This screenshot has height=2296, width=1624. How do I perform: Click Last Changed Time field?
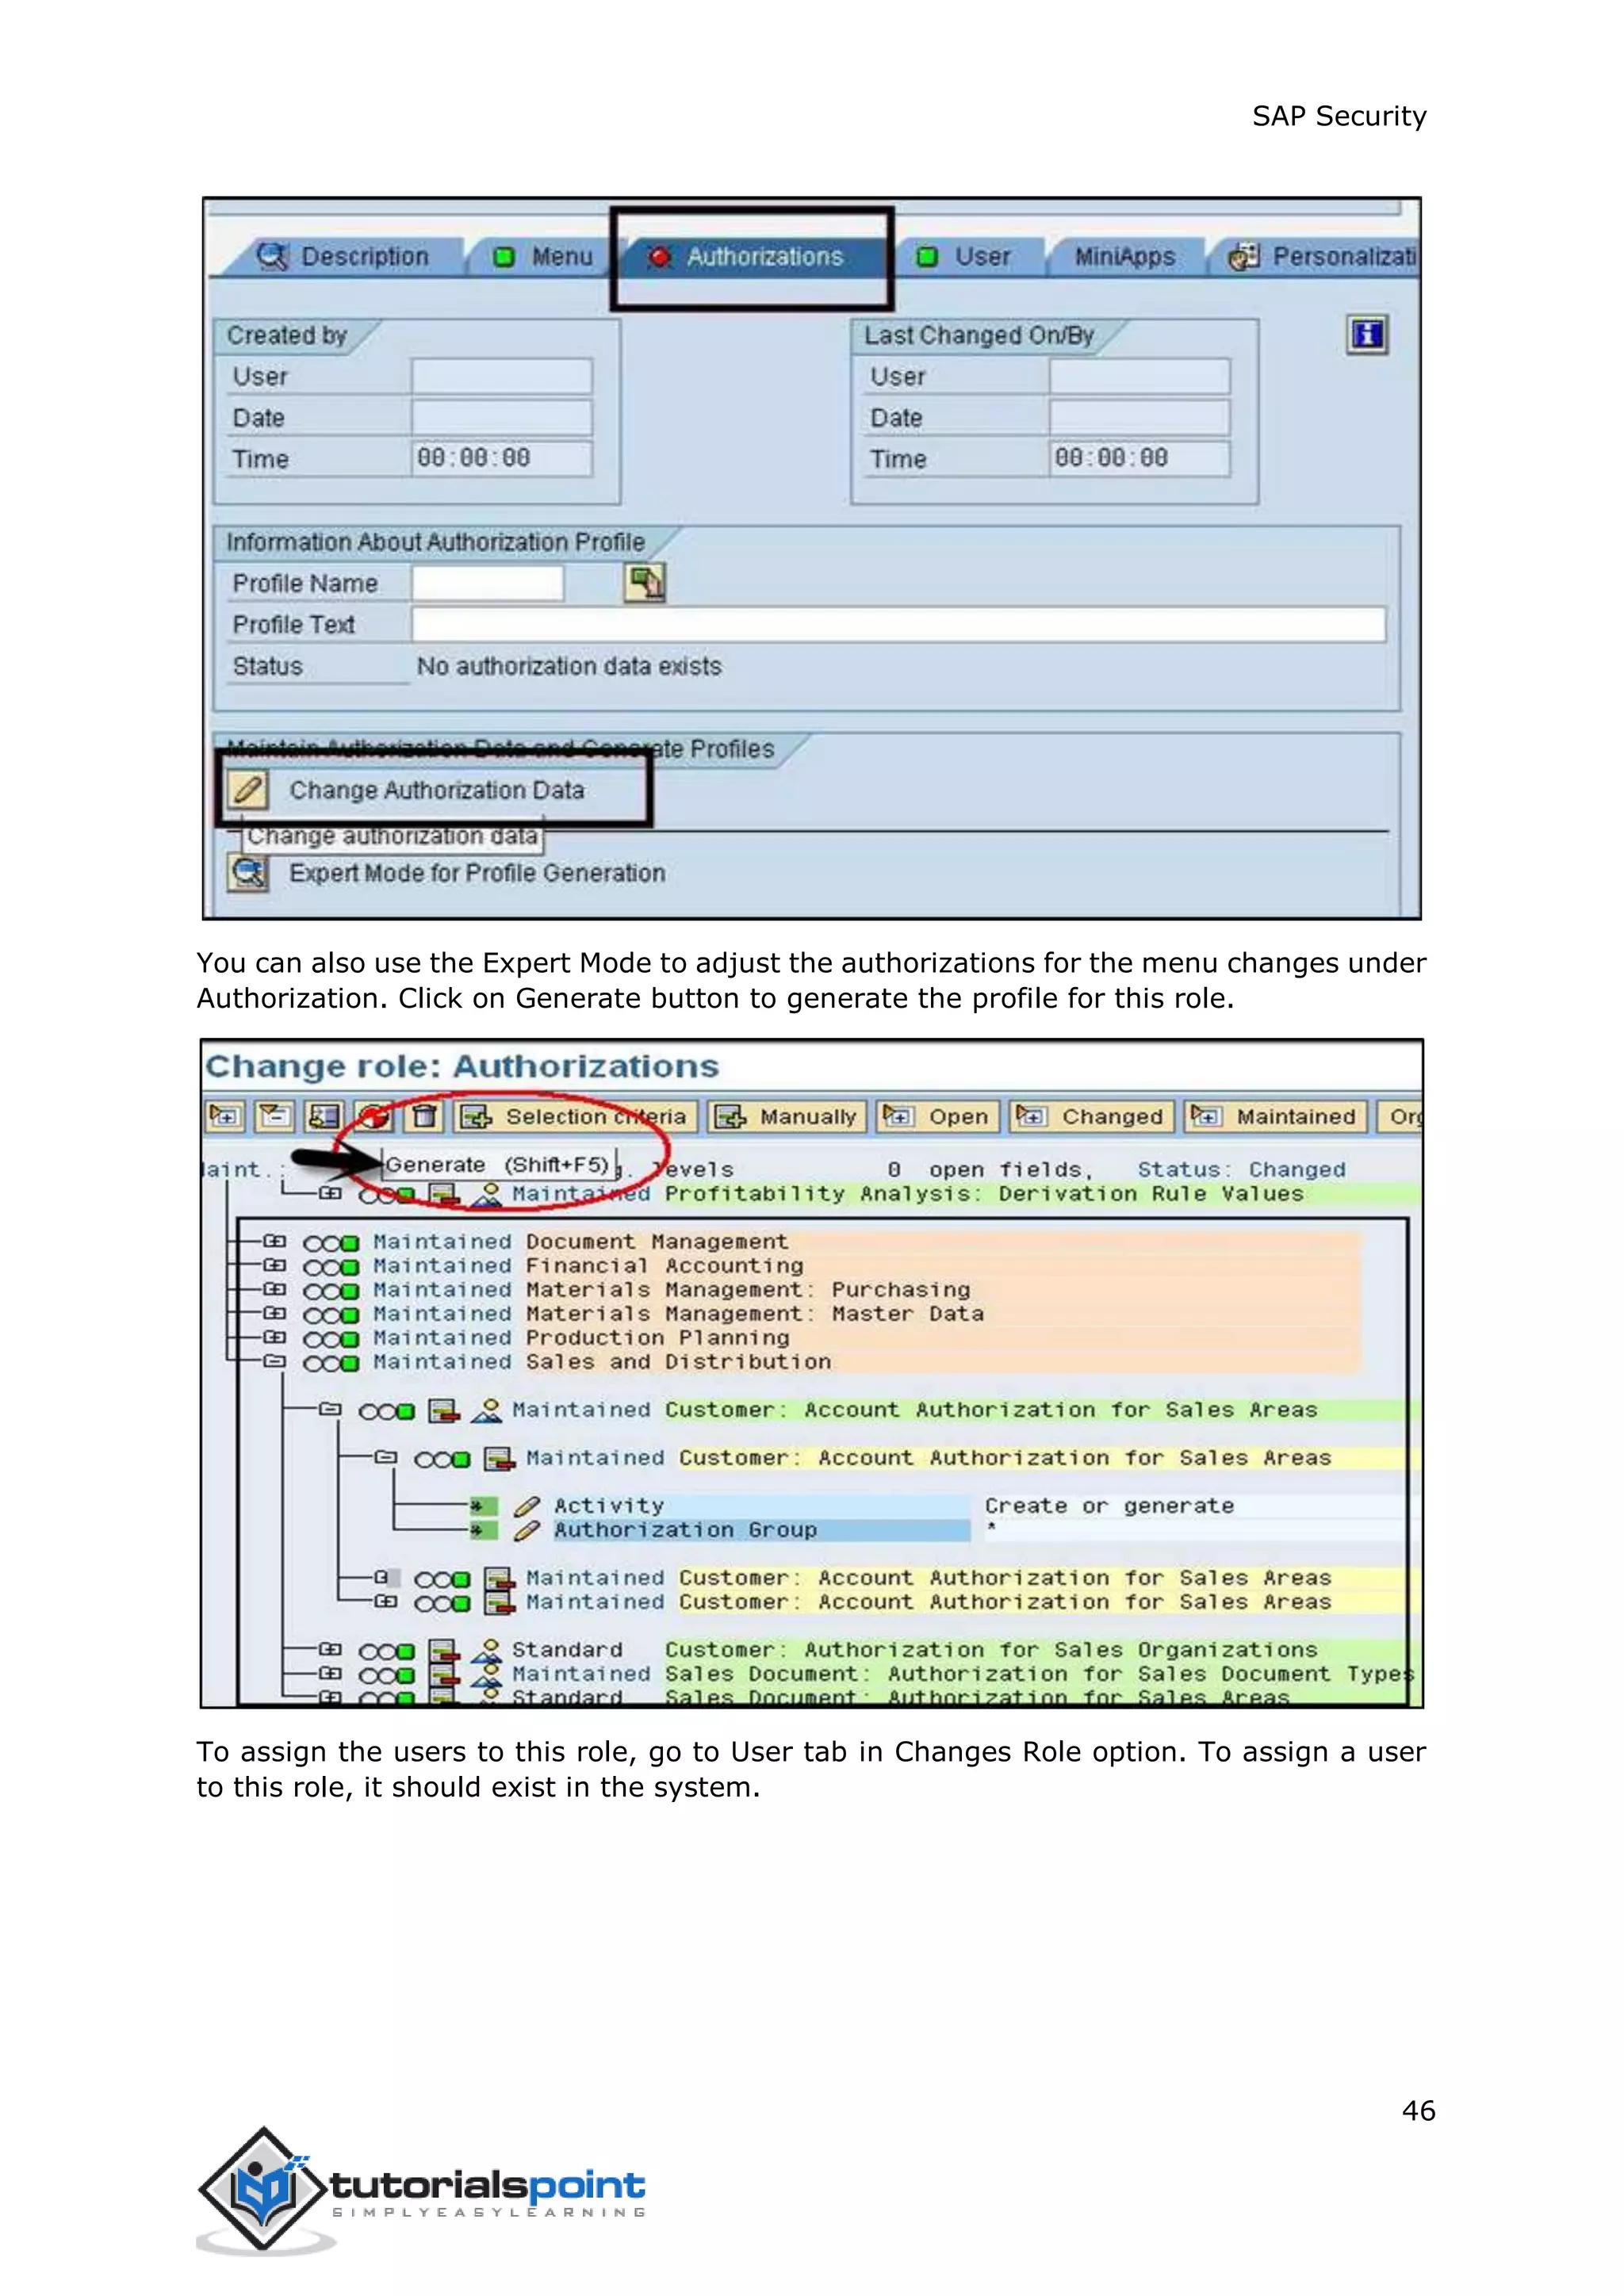point(1139,458)
